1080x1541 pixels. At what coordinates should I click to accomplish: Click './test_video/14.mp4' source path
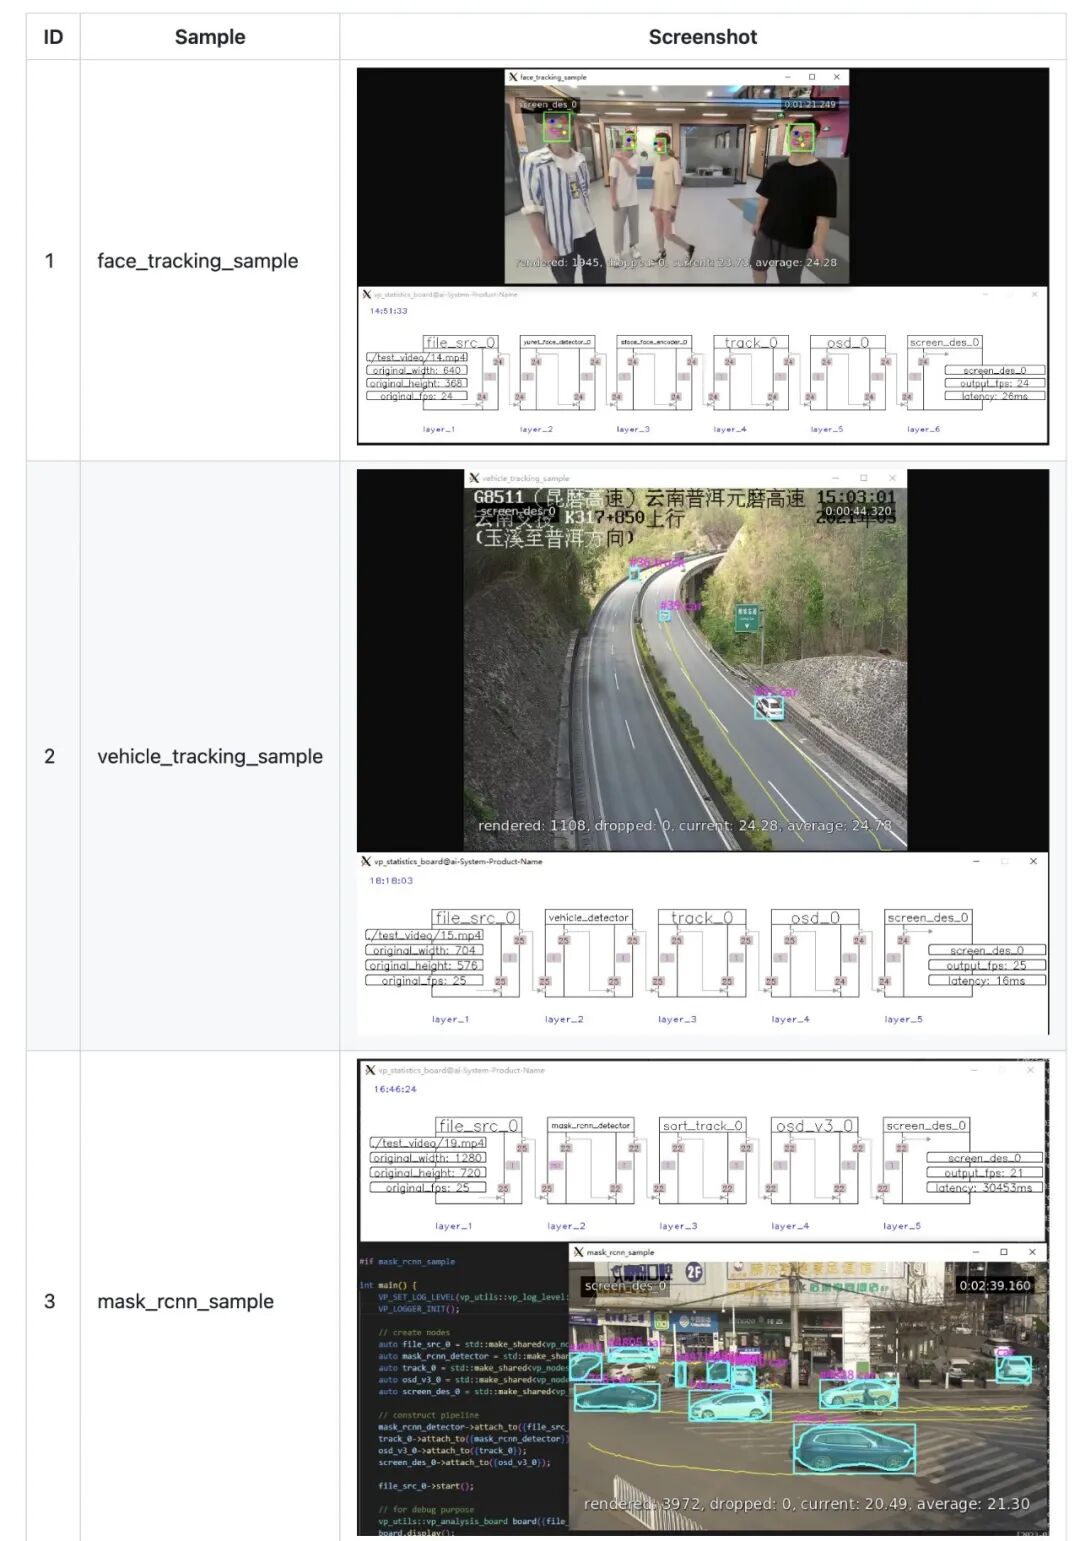pos(417,357)
